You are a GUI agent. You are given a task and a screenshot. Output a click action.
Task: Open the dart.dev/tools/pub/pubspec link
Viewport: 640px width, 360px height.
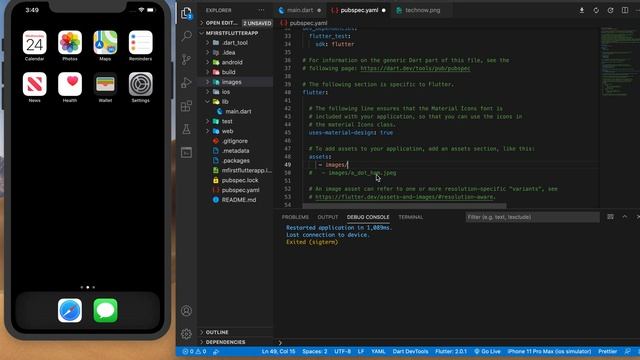point(415,68)
